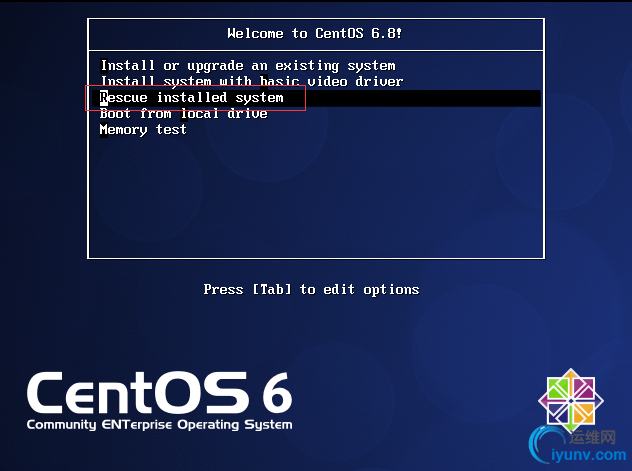
Task: Choose 'Install system with basic video driver'
Action: click(252, 81)
